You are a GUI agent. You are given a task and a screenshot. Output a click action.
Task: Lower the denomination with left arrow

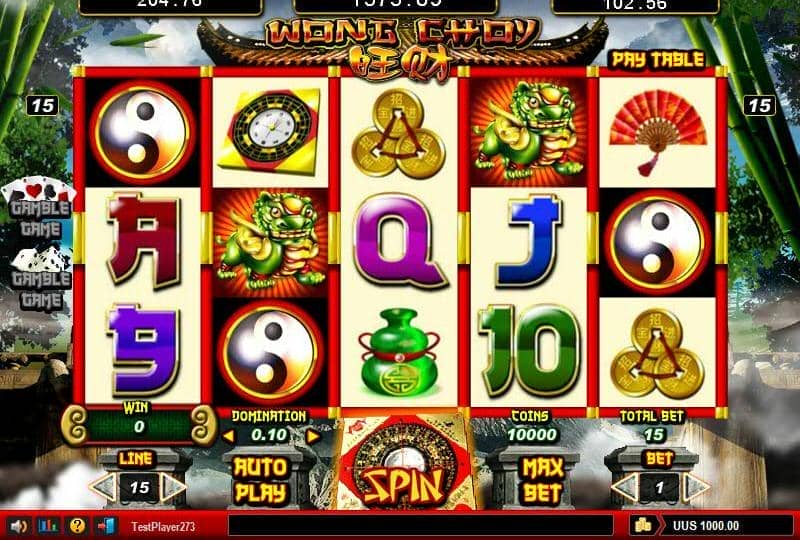tap(229, 436)
